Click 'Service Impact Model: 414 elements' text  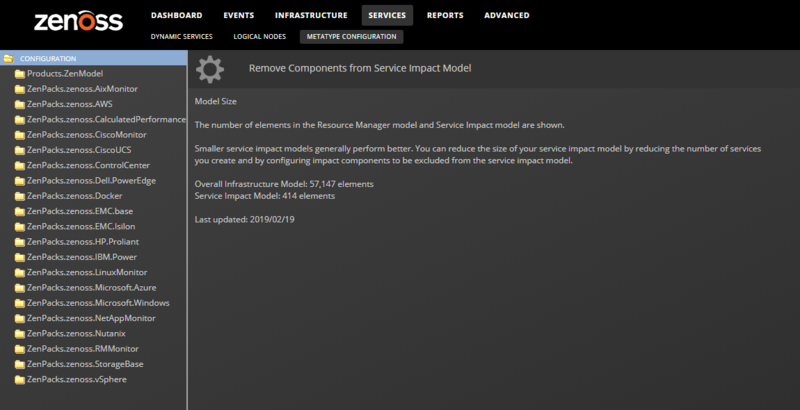point(265,196)
